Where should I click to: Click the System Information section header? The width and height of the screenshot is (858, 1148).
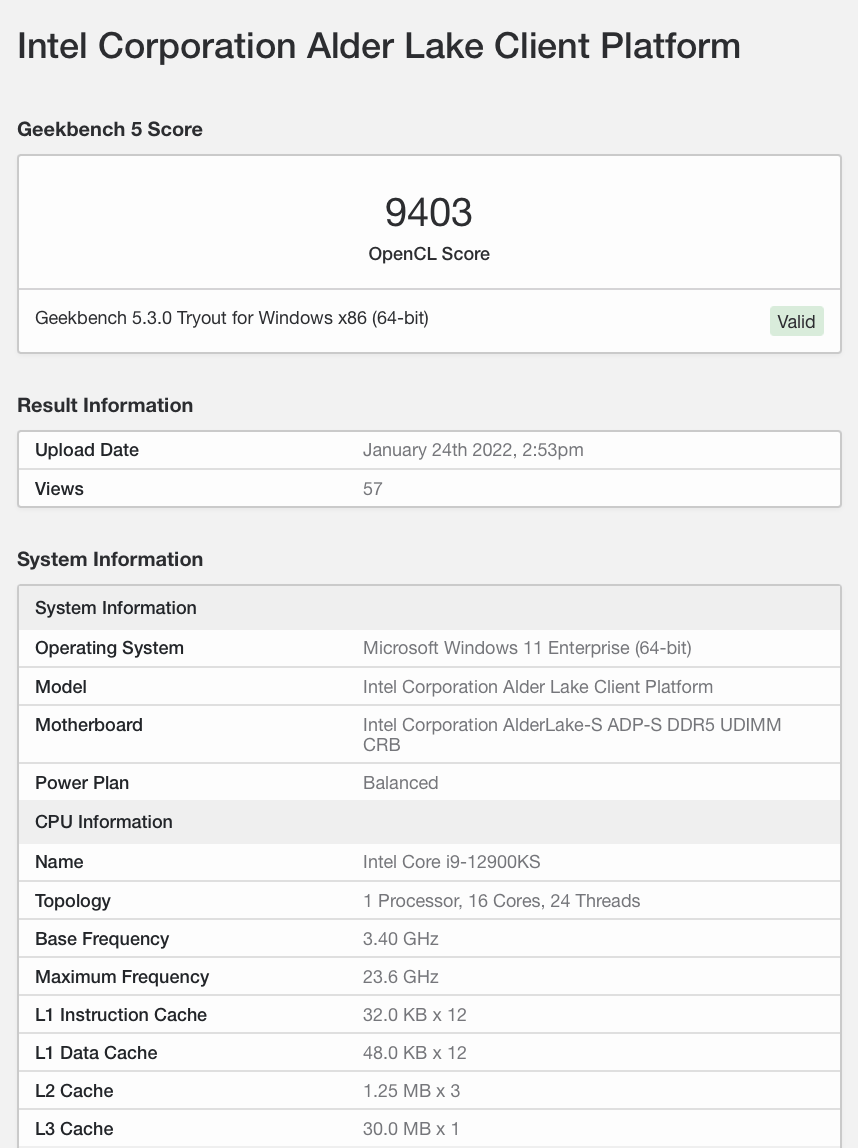tap(115, 607)
